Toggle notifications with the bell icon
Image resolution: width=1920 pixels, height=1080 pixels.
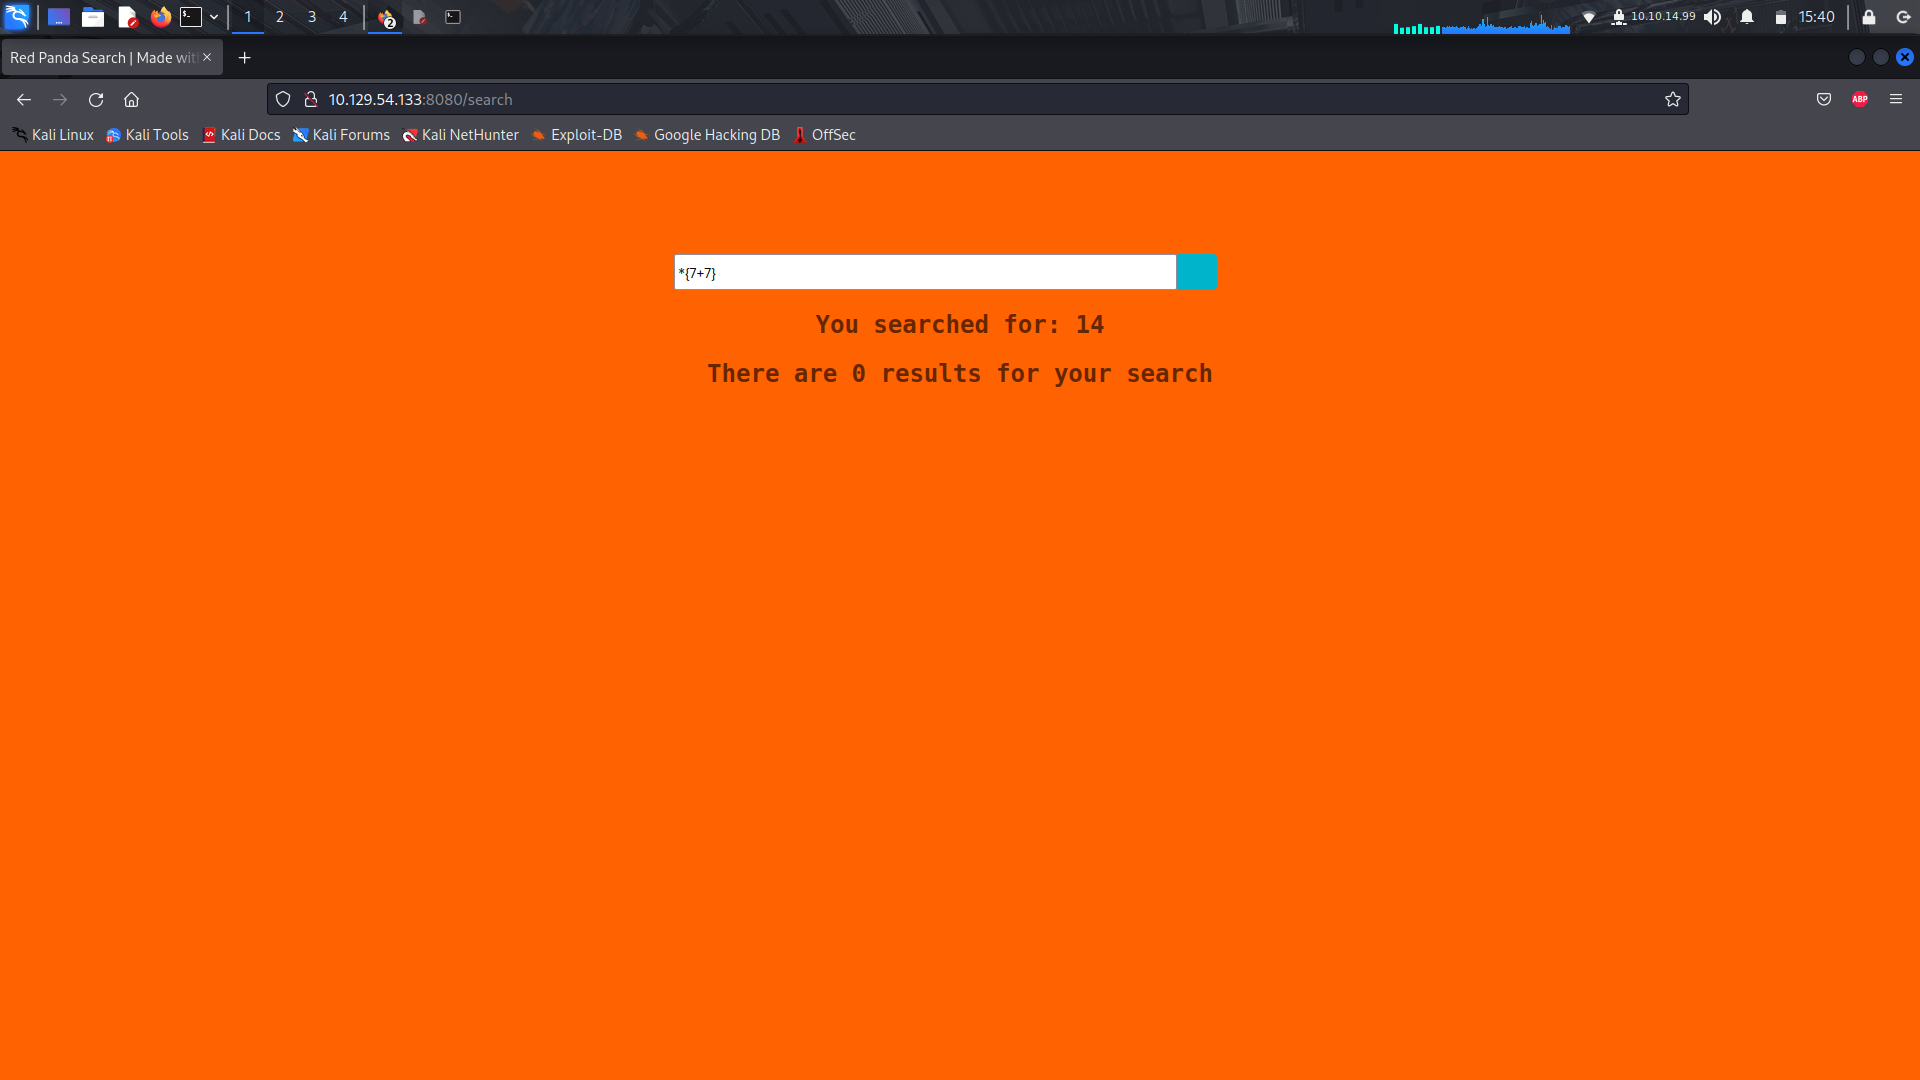[1745, 17]
